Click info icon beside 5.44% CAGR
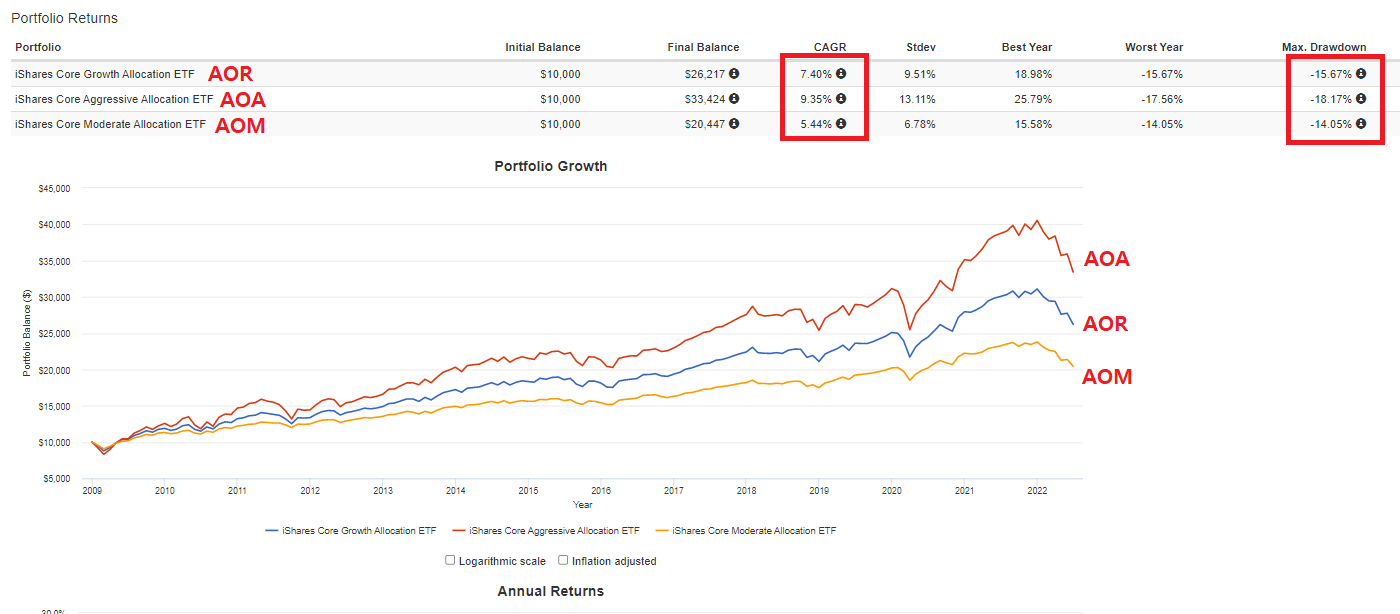Screen dimensions: 1400x614 [841, 124]
